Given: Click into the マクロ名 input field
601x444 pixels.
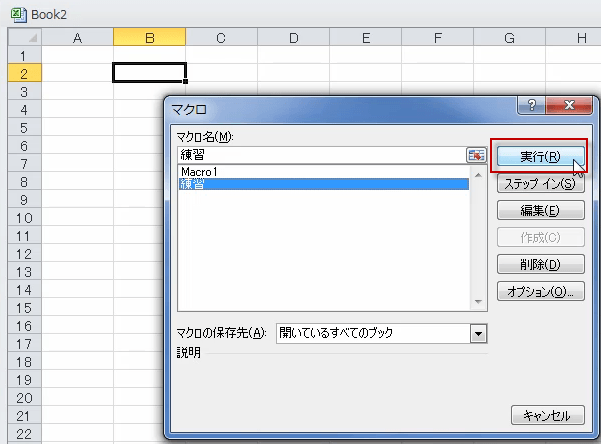Looking at the screenshot, I should 322,155.
